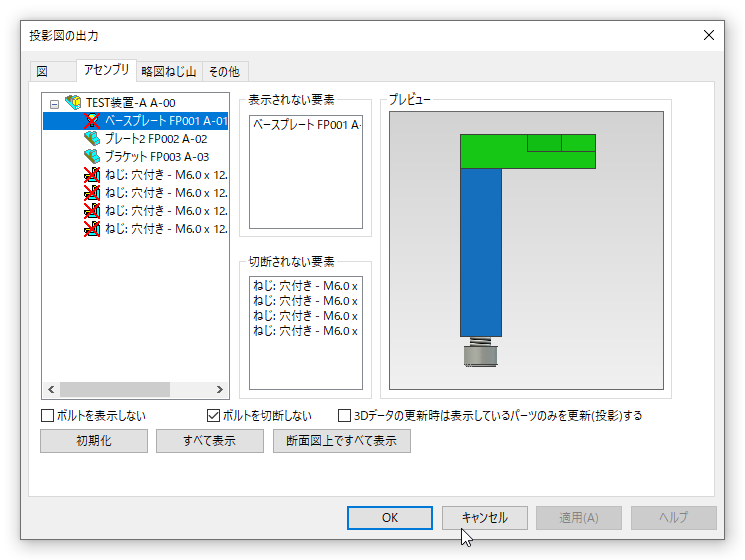Select the TEST装置-A A-00 root row
745x560 pixels.
tap(131, 103)
